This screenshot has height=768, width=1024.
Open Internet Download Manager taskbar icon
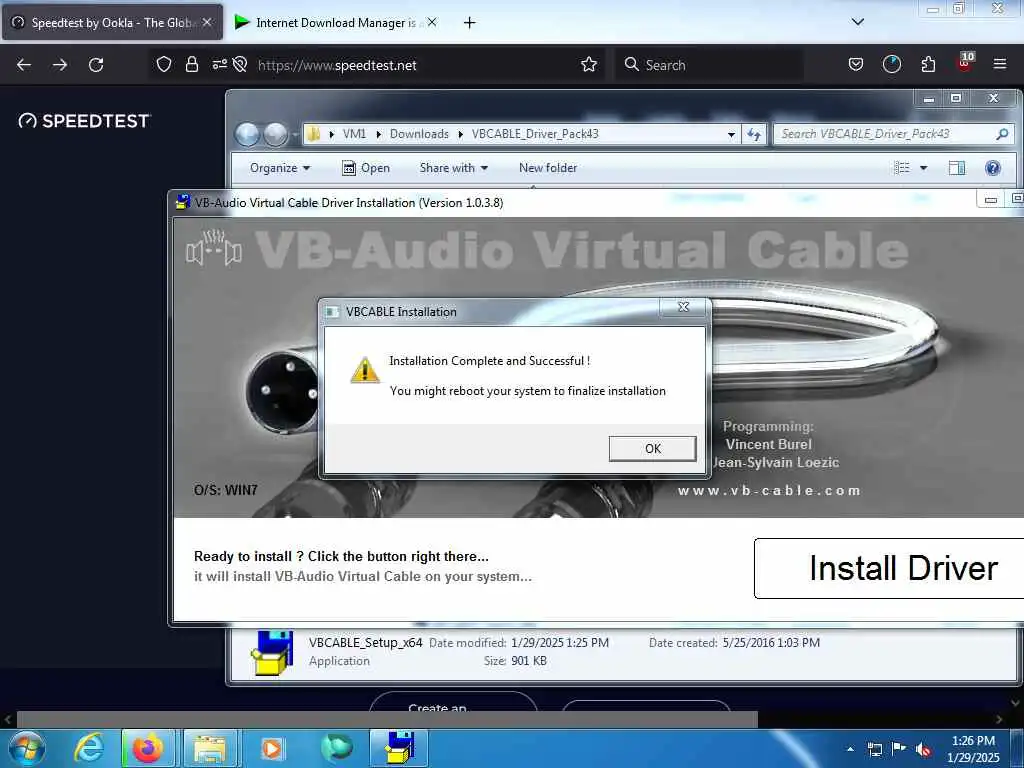pyautogui.click(x=336, y=748)
